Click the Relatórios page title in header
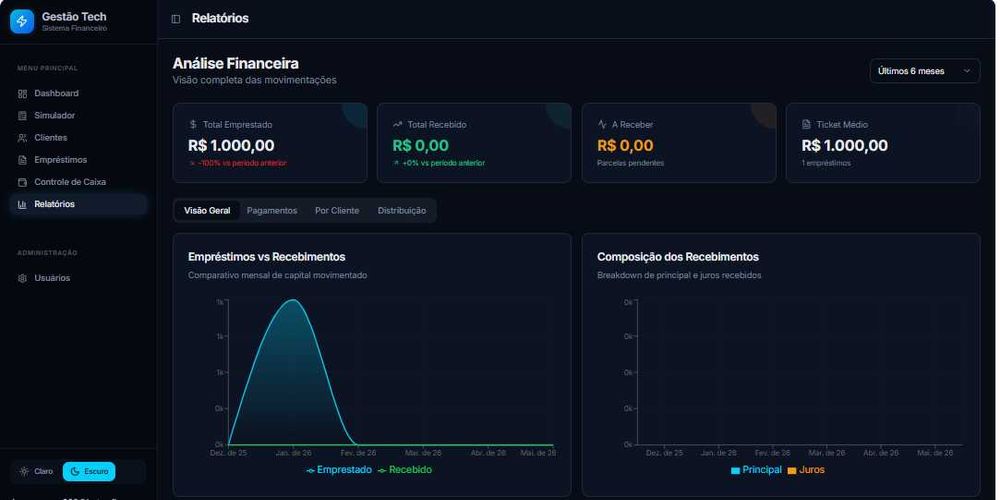 (x=220, y=18)
